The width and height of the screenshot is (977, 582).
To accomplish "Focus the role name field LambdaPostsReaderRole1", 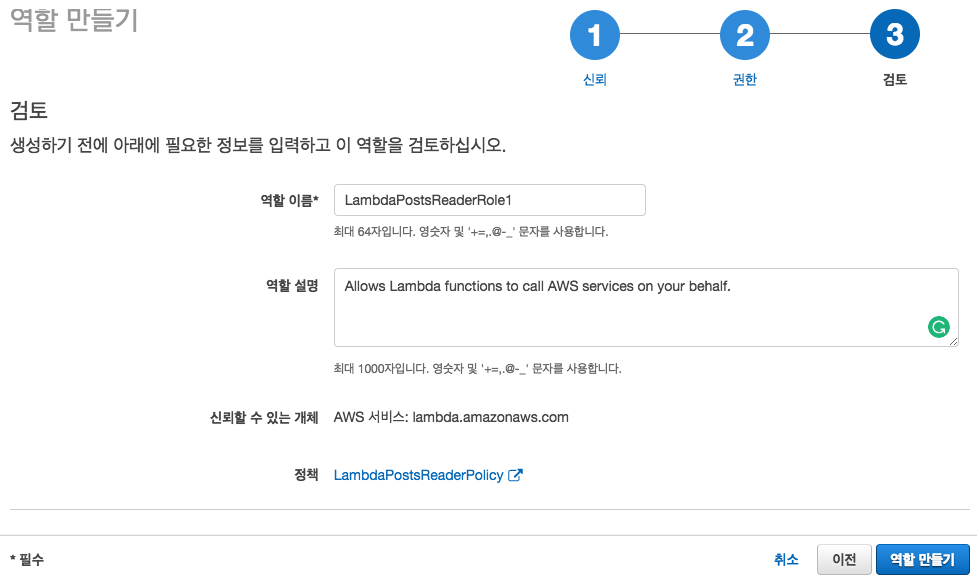I will pyautogui.click(x=490, y=200).
